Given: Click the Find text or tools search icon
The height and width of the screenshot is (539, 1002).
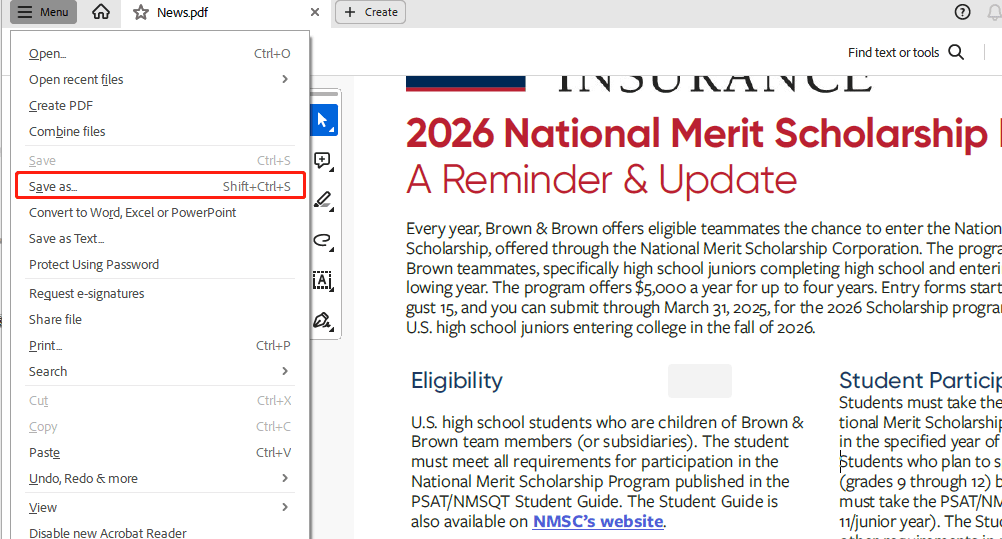Looking at the screenshot, I should [x=956, y=52].
